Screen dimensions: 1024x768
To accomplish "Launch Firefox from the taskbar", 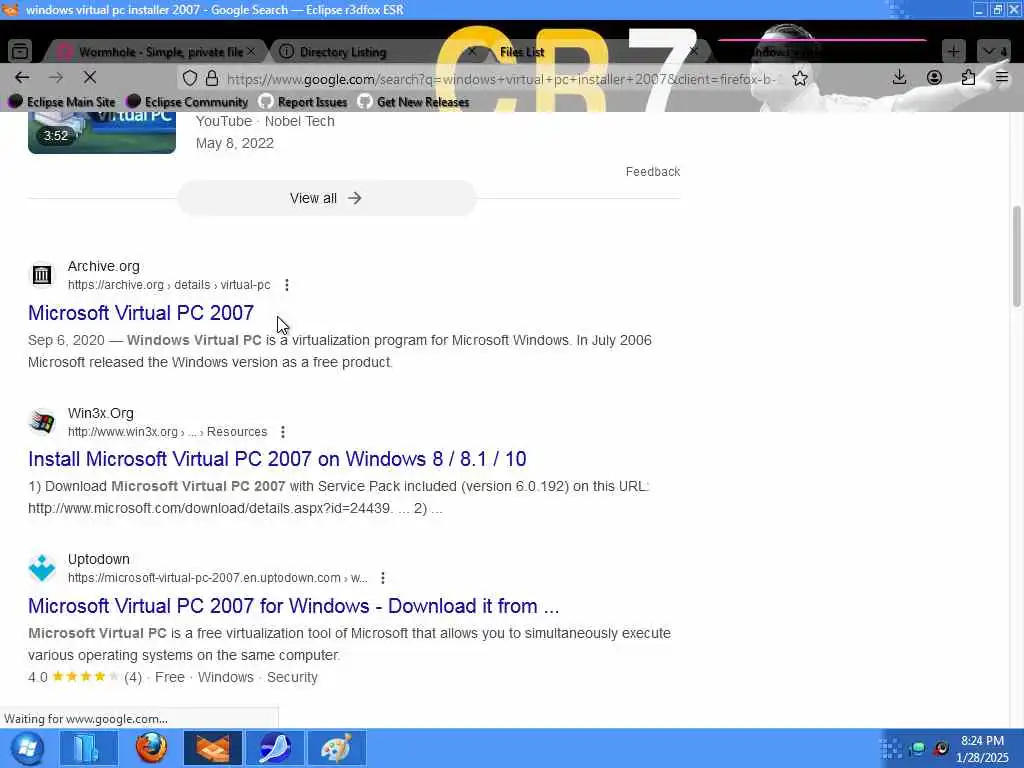I will [151, 748].
